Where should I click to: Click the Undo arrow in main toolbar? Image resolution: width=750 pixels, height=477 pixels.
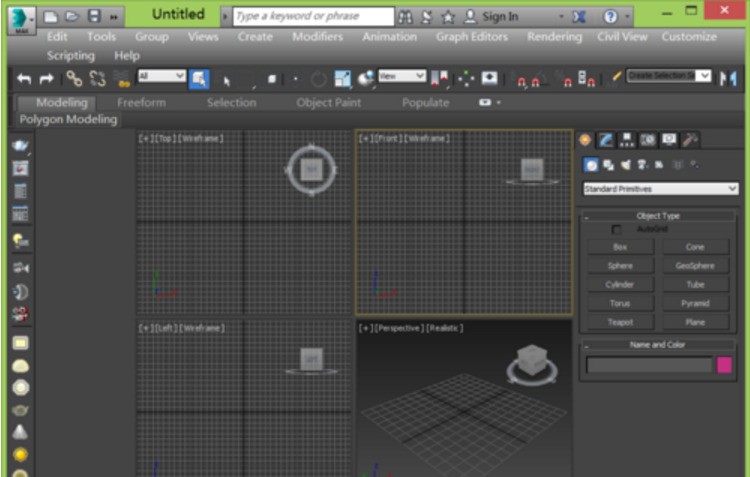pos(24,78)
